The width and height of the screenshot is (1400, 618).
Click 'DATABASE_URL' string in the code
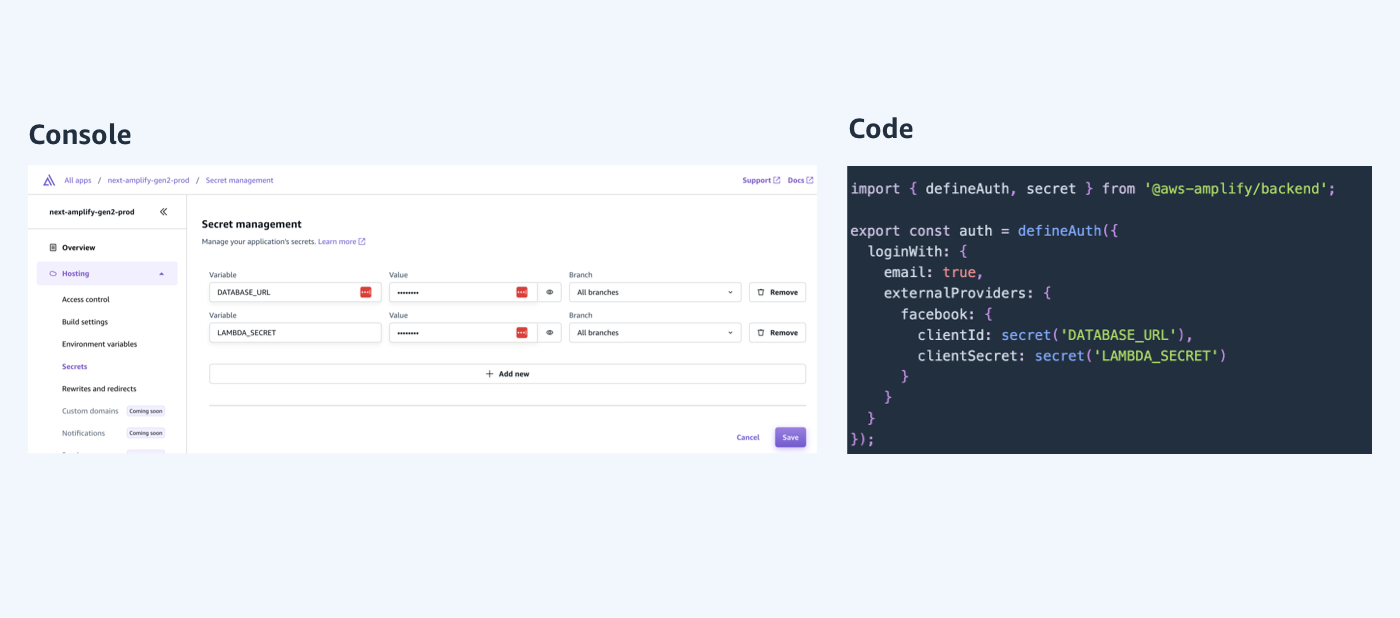pos(1118,334)
